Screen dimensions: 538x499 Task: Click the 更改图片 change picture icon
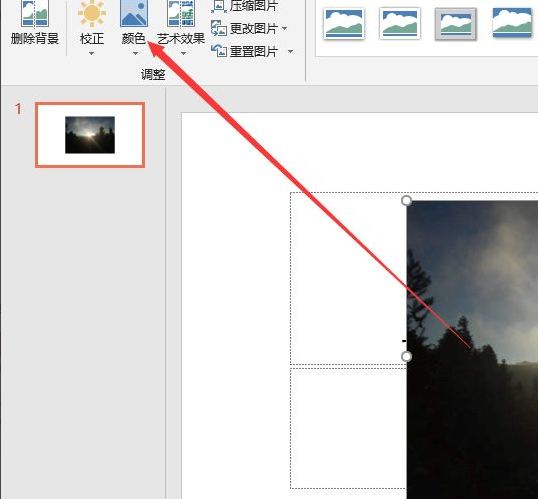point(219,28)
